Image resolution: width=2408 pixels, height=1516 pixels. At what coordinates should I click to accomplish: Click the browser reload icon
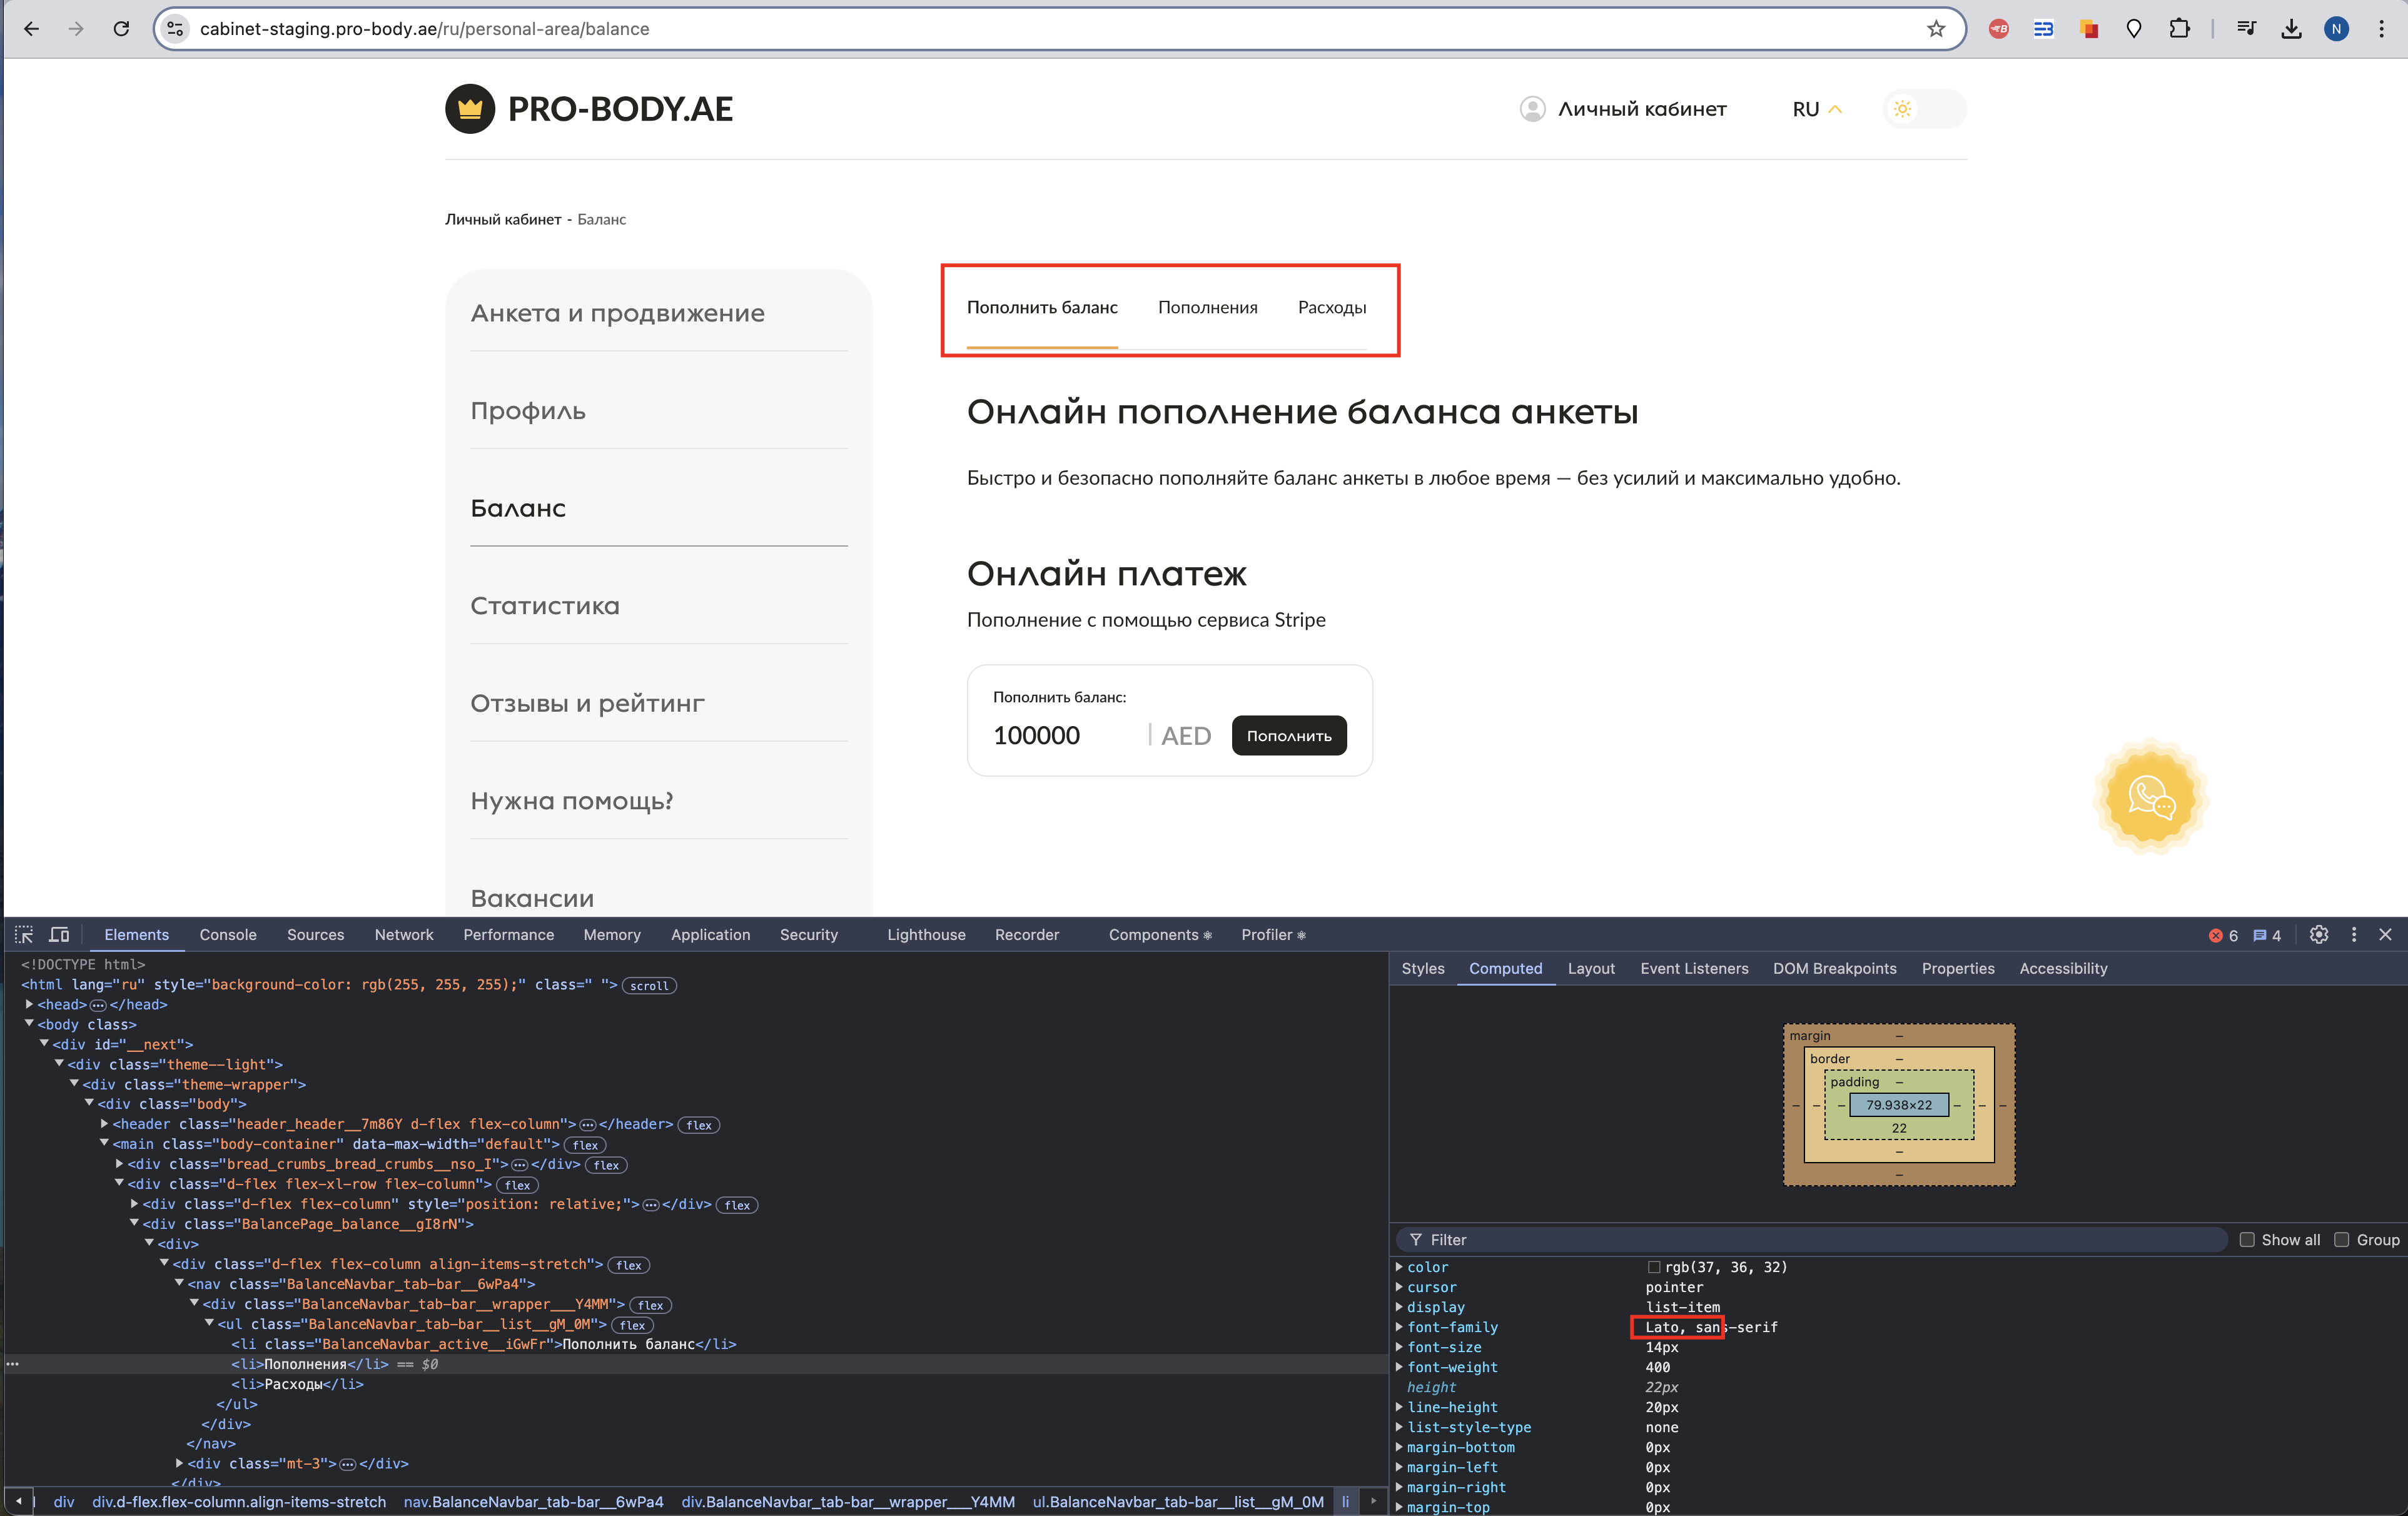121,29
